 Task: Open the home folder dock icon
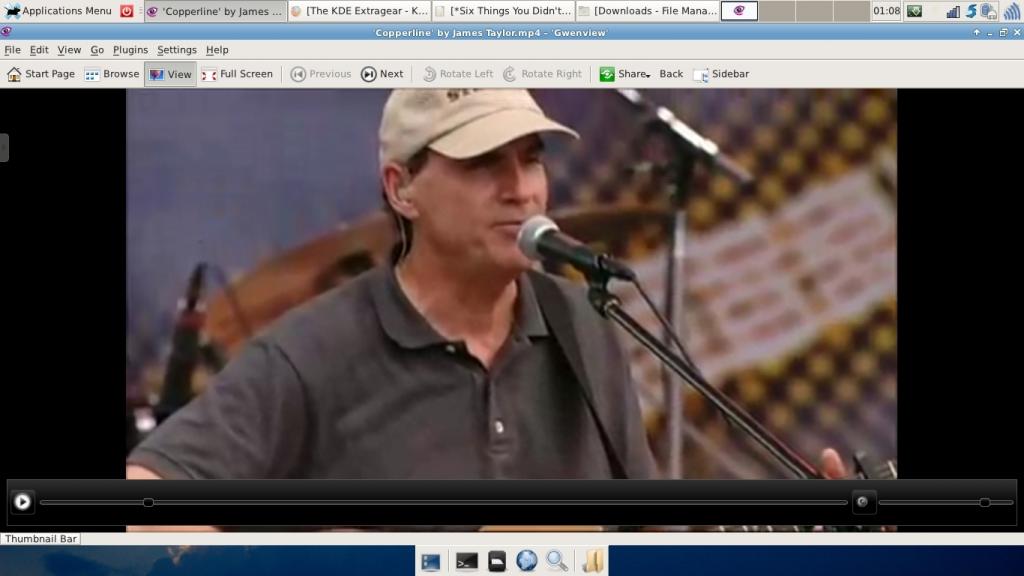(592, 561)
